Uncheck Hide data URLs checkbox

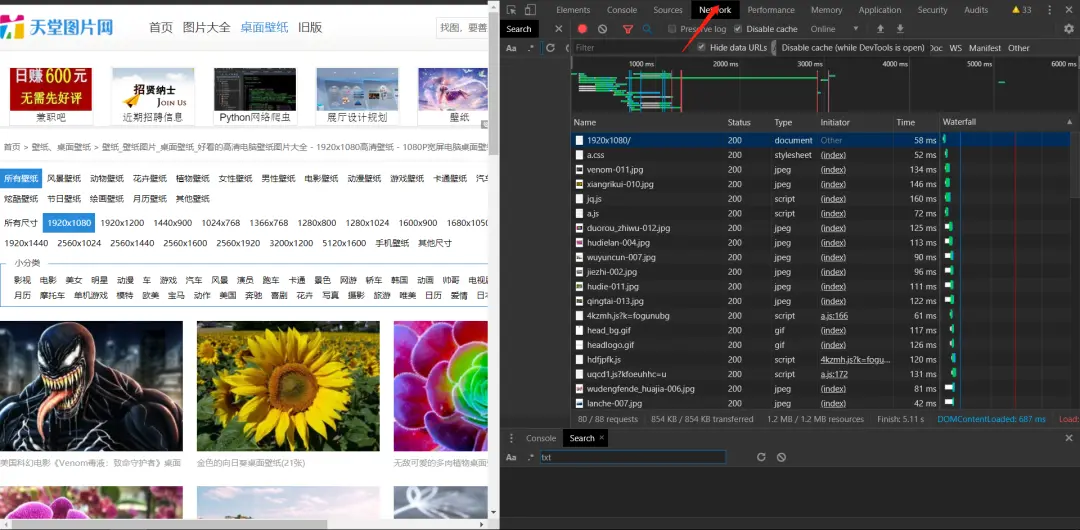701,48
